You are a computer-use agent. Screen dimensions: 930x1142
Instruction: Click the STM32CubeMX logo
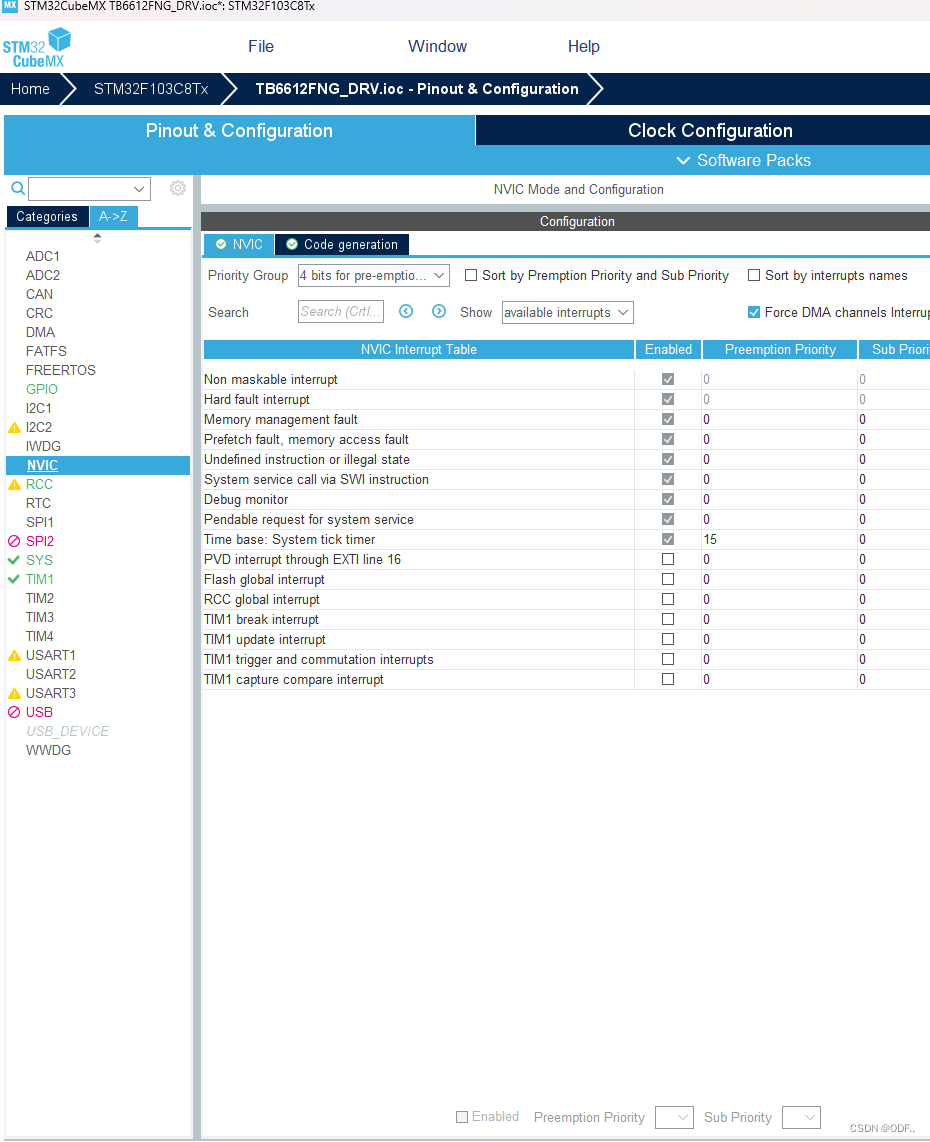click(x=36, y=48)
